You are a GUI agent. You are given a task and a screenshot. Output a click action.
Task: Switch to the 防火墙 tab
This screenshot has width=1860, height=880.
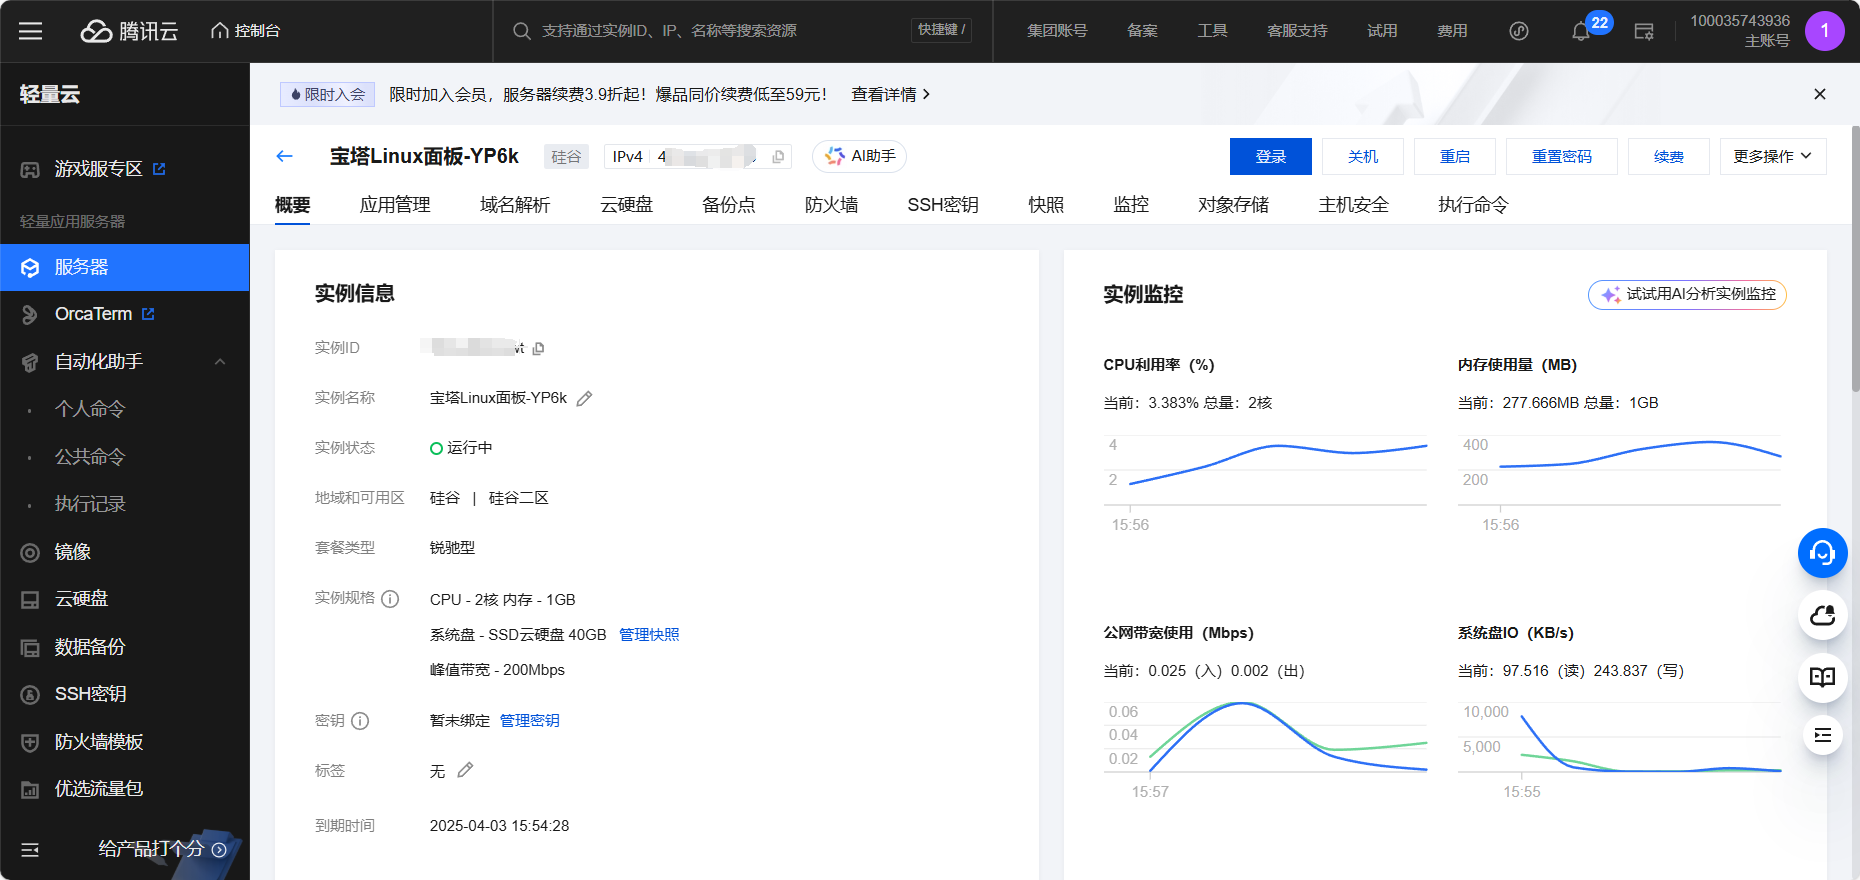coord(831,205)
